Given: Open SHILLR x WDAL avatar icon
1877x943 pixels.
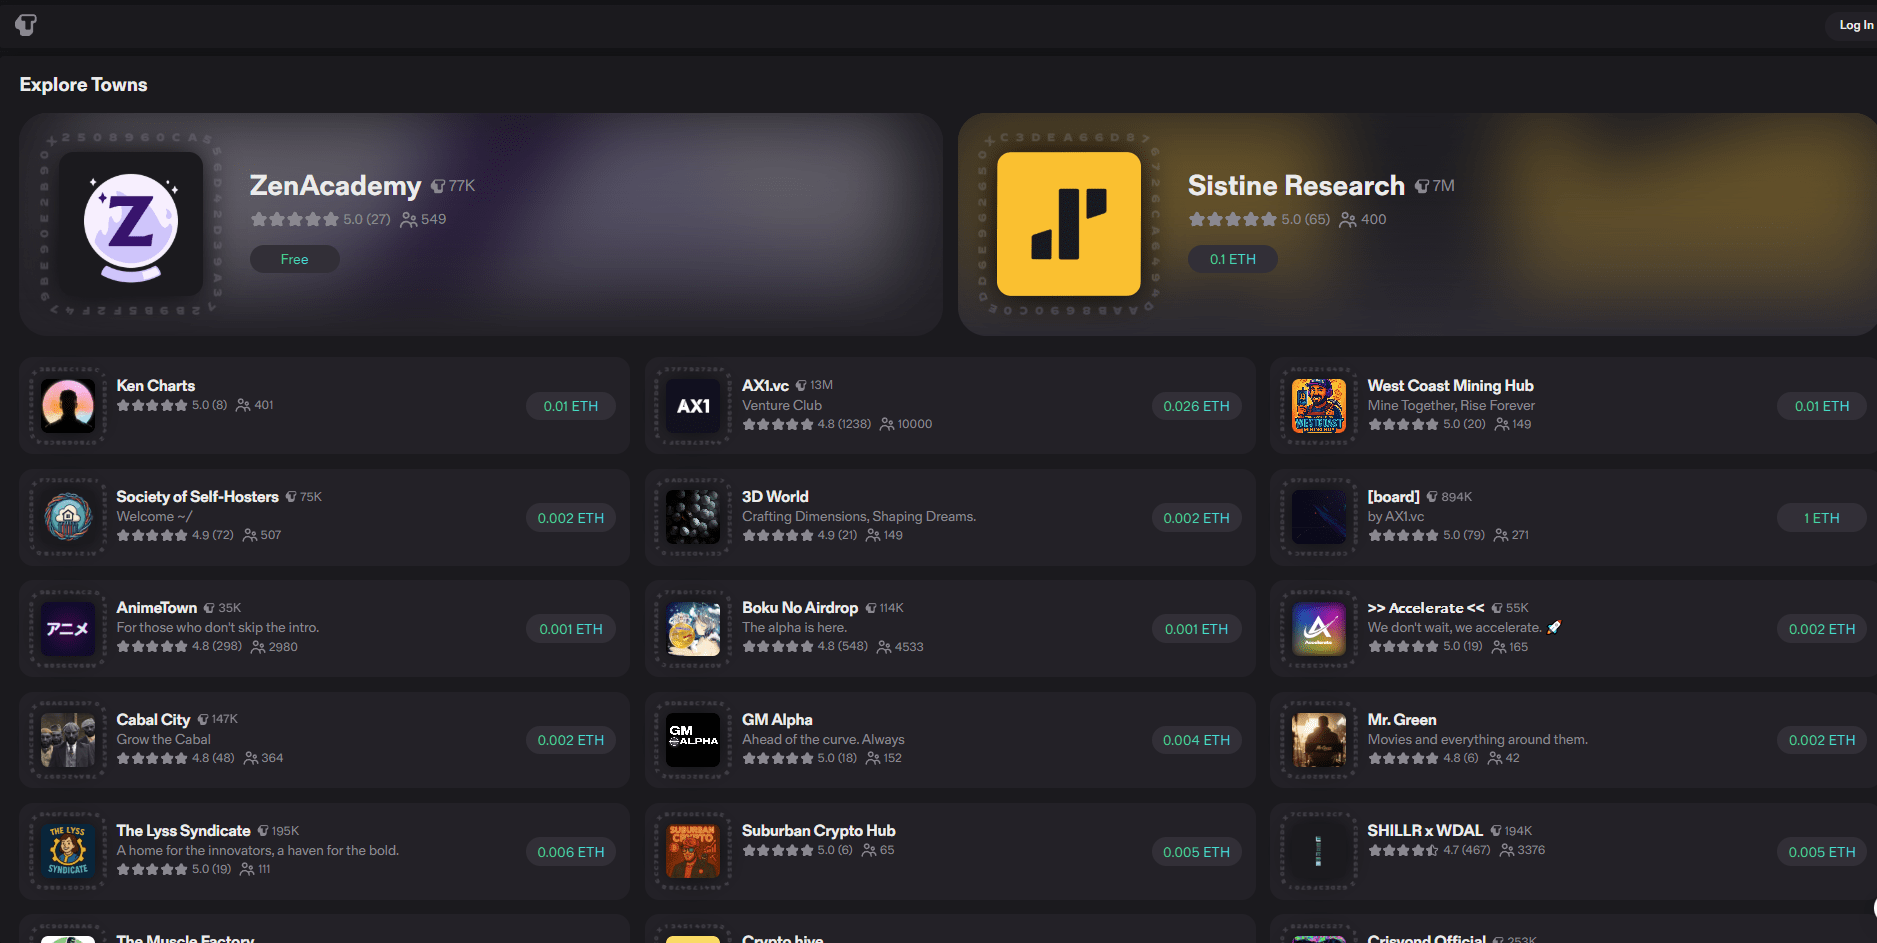Looking at the screenshot, I should [x=1319, y=851].
